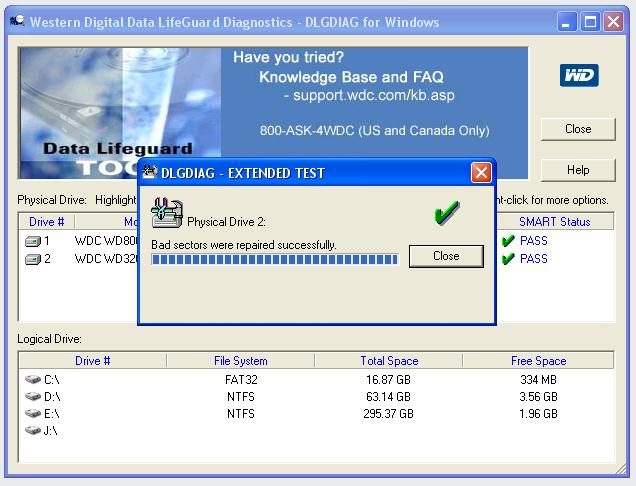The width and height of the screenshot is (636, 486).
Task: Click 334 MB free space value
Action: 538,380
